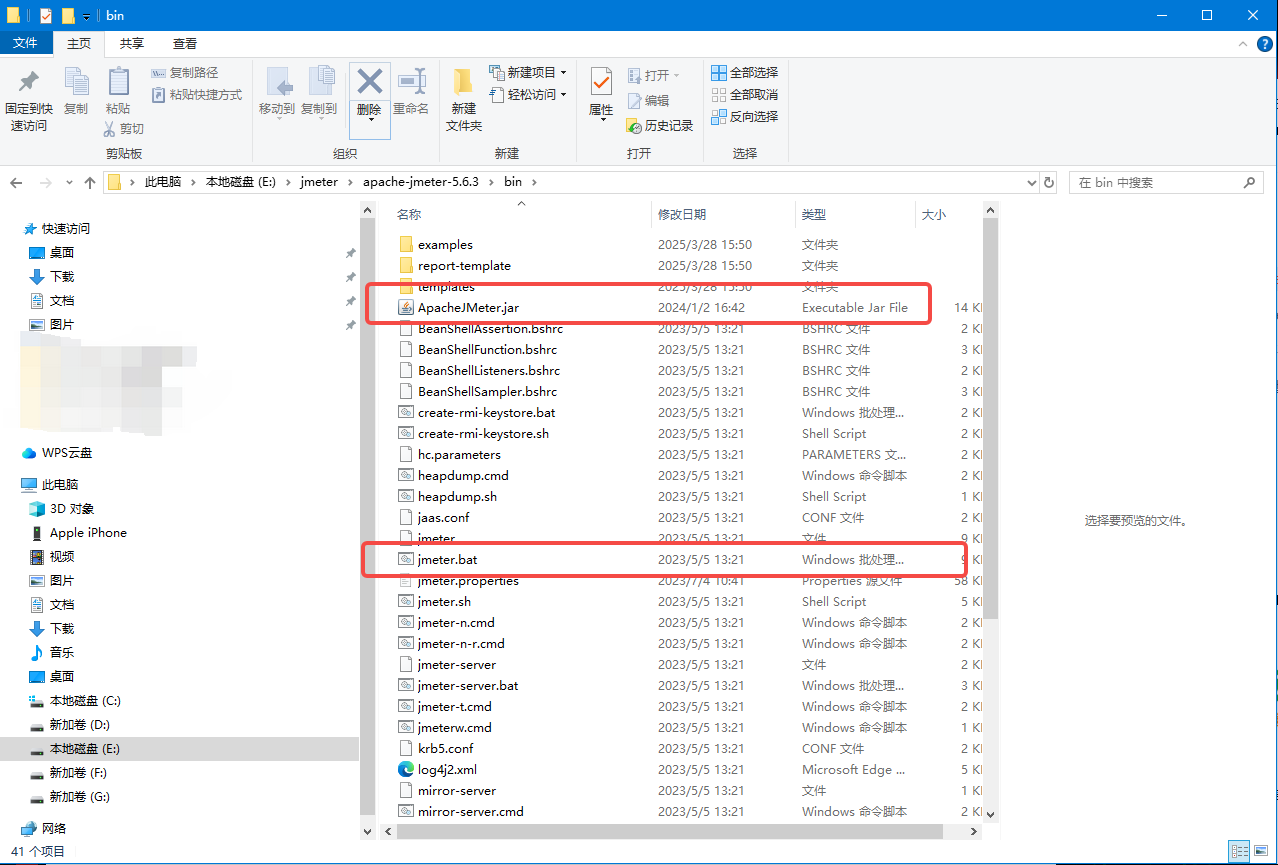The height and width of the screenshot is (865, 1278).
Task: Click the Cut scissors option
Action: (124, 129)
